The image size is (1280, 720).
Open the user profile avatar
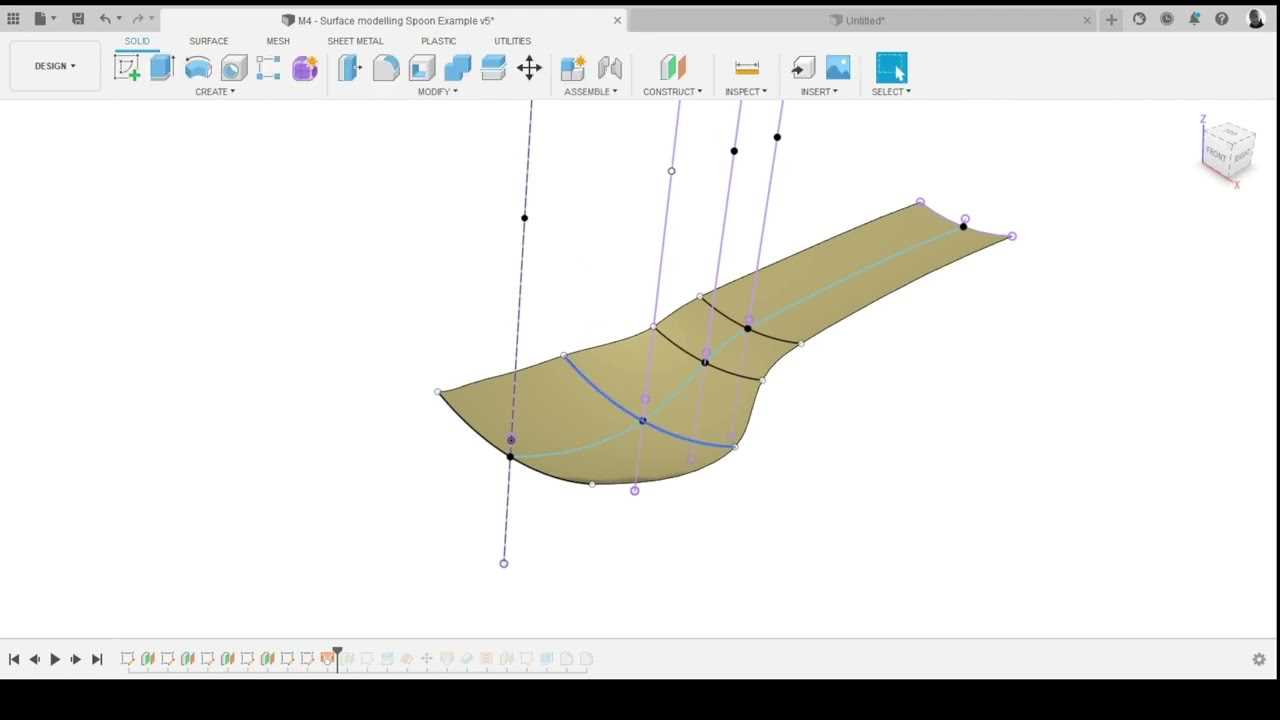pyautogui.click(x=1256, y=19)
